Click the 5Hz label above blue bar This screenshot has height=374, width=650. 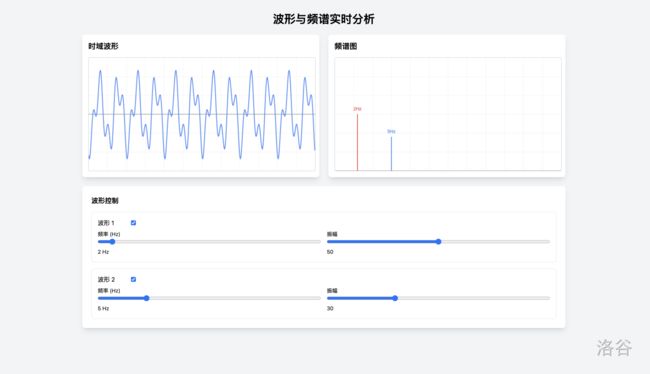(x=391, y=131)
